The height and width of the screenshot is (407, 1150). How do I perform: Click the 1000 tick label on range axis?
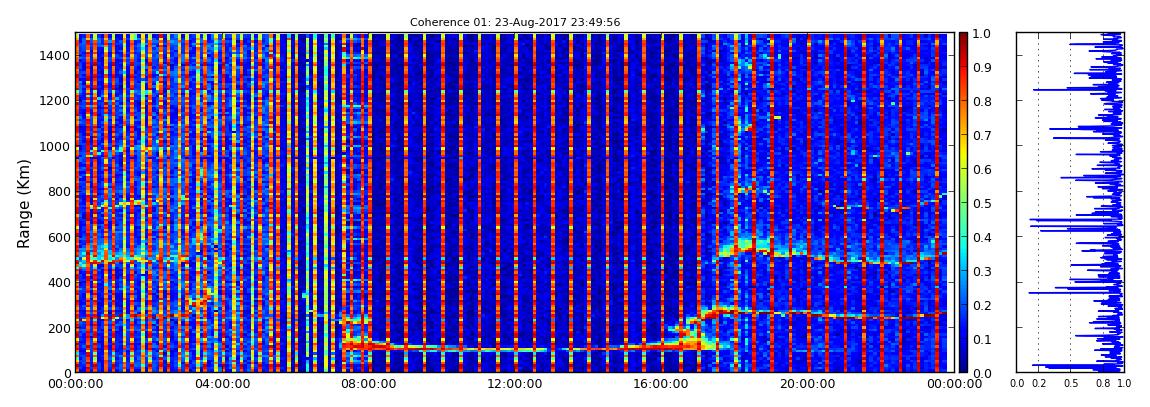(x=55, y=146)
